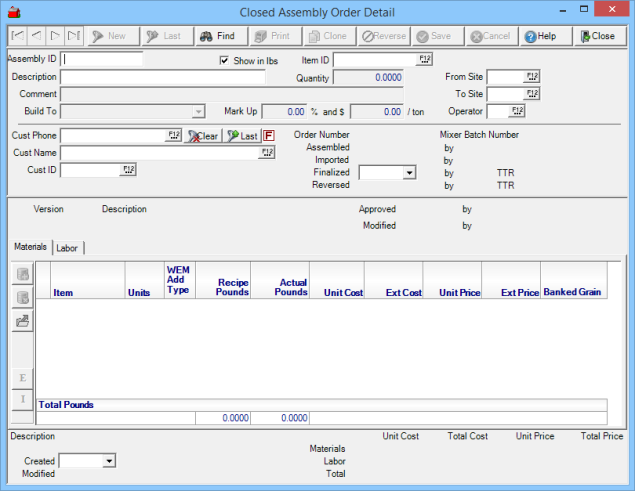Go to the previous record arrow
This screenshot has height=491, width=635.
pyautogui.click(x=36, y=36)
